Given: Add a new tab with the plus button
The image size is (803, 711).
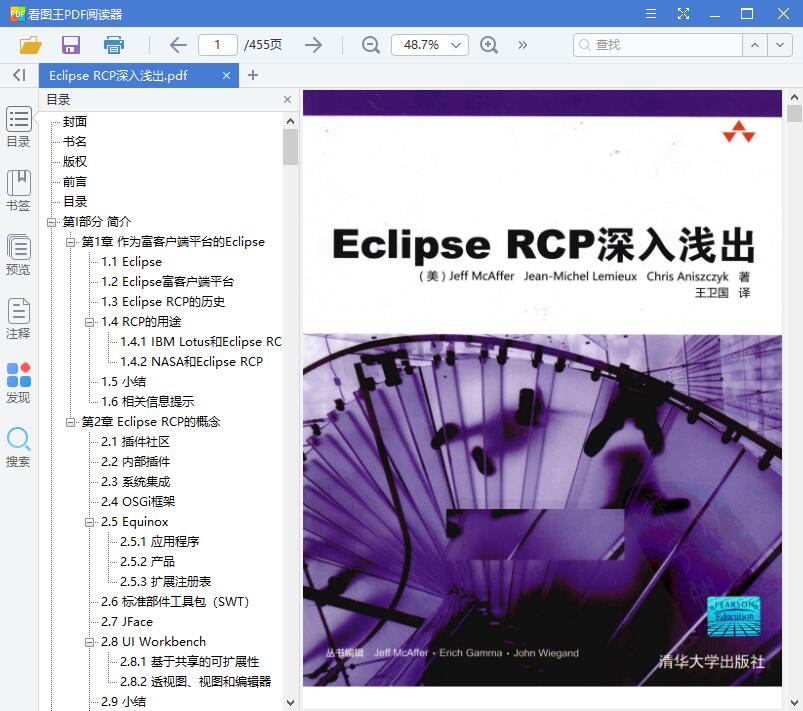Looking at the screenshot, I should (252, 75).
